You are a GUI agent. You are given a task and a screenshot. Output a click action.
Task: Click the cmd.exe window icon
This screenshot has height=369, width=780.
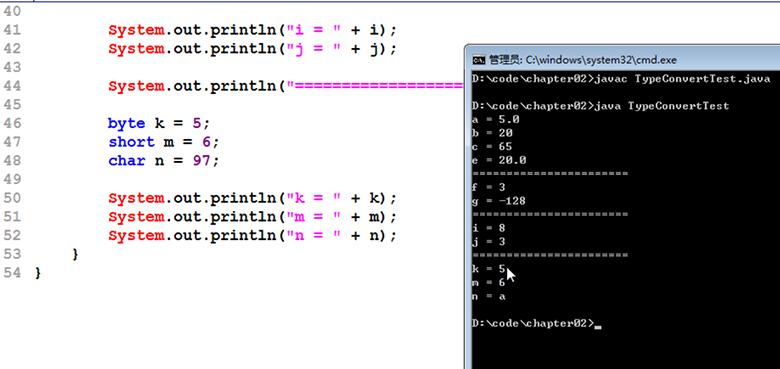pos(479,60)
